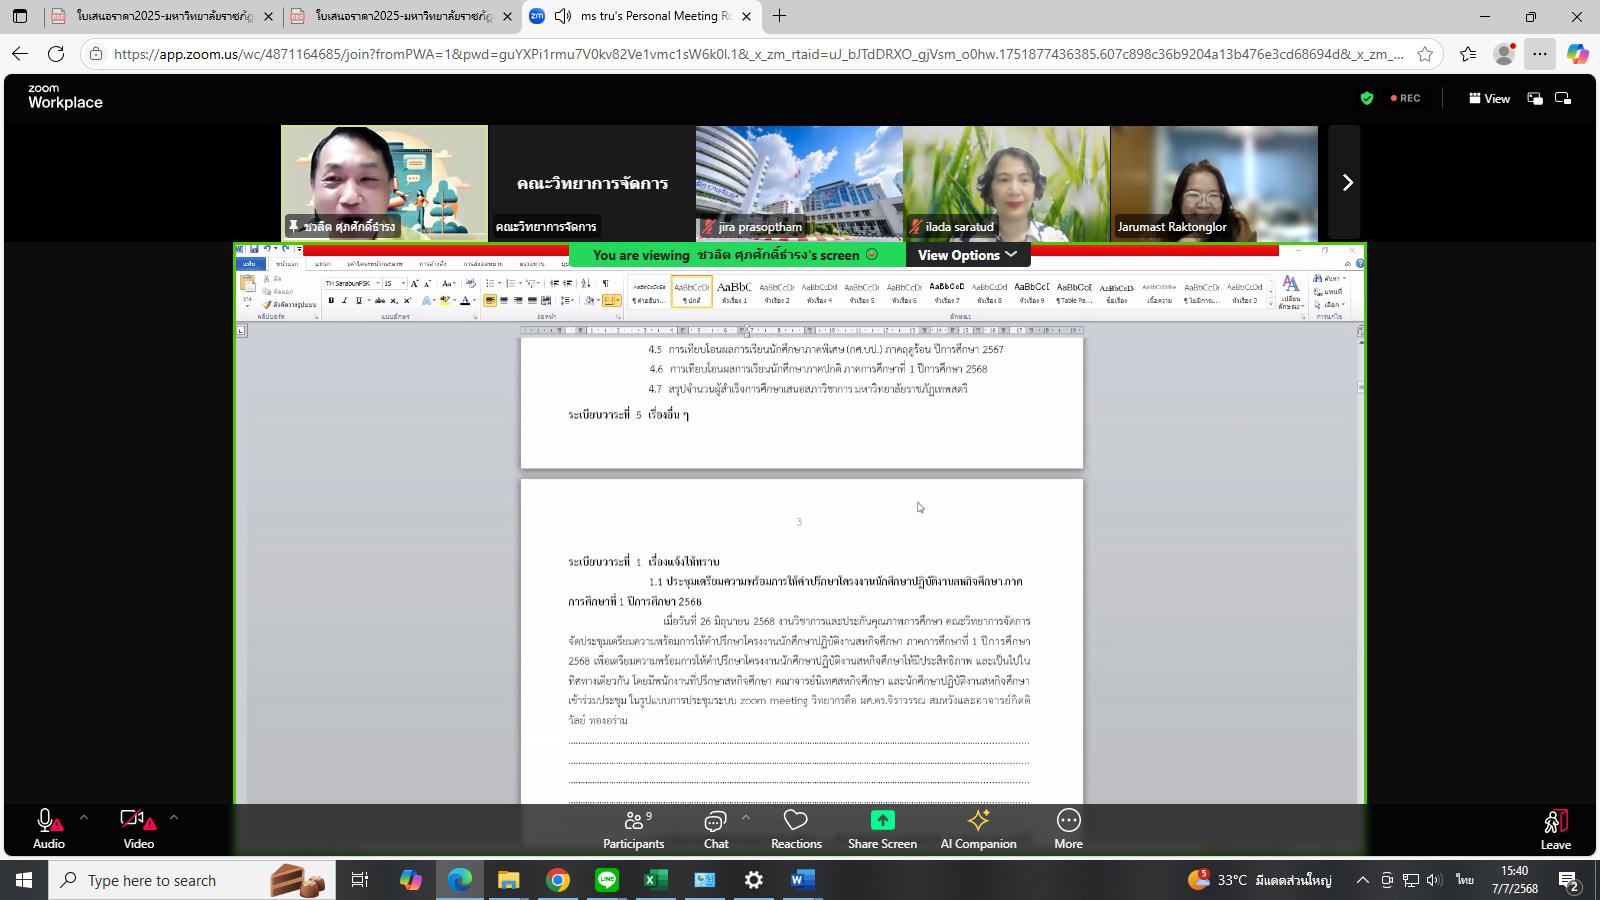Show hidden tray icons caret
The height and width of the screenshot is (900, 1600).
point(1362,880)
